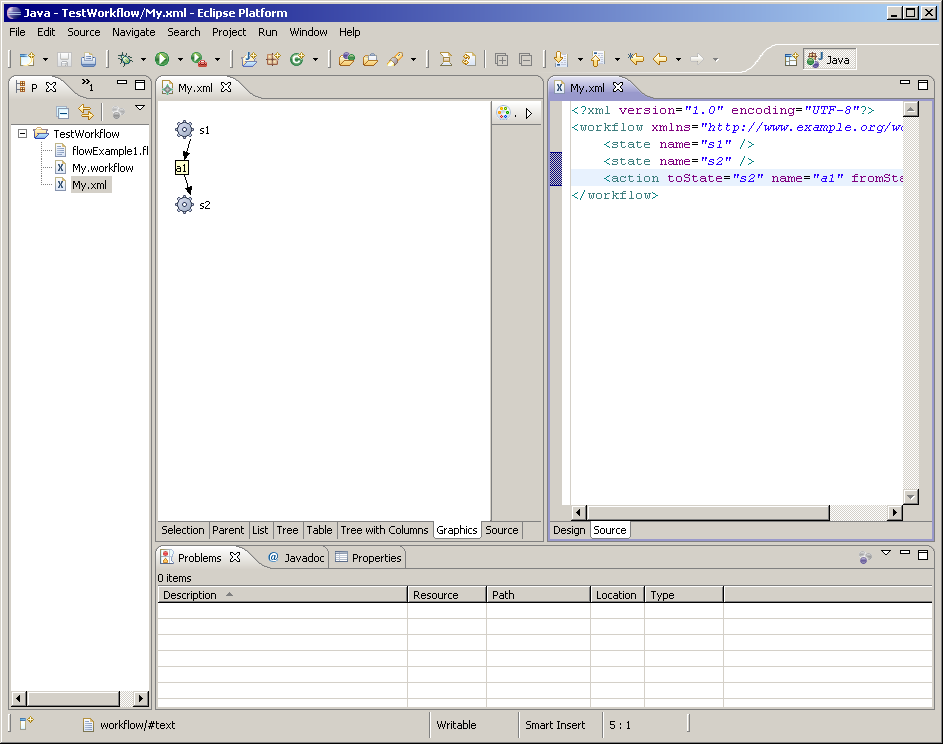This screenshot has width=943, height=744.
Task: Open the Problems view menu triangle
Action: coord(886,553)
